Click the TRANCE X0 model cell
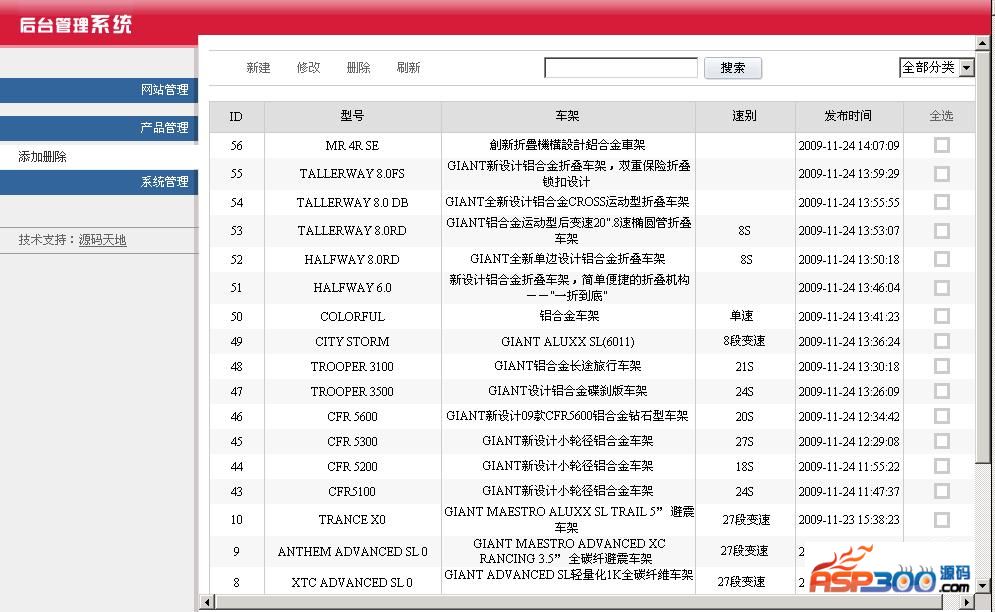 click(352, 520)
